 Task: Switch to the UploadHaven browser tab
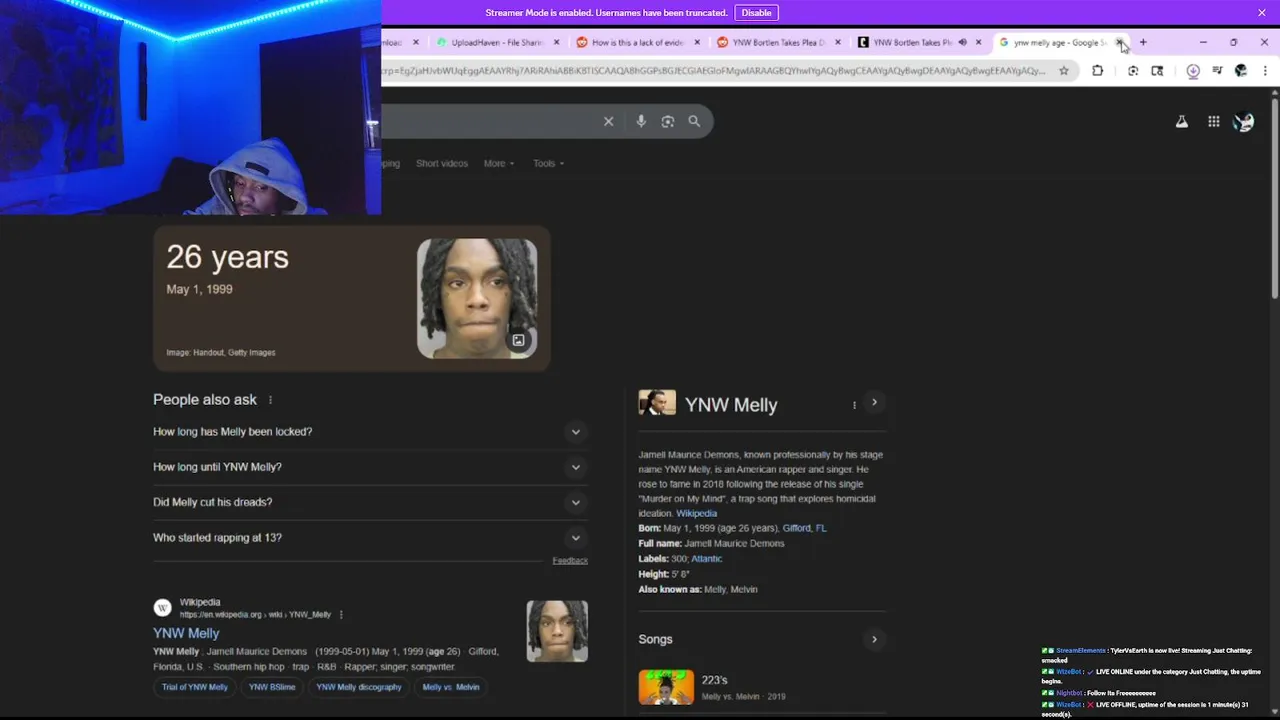click(497, 43)
